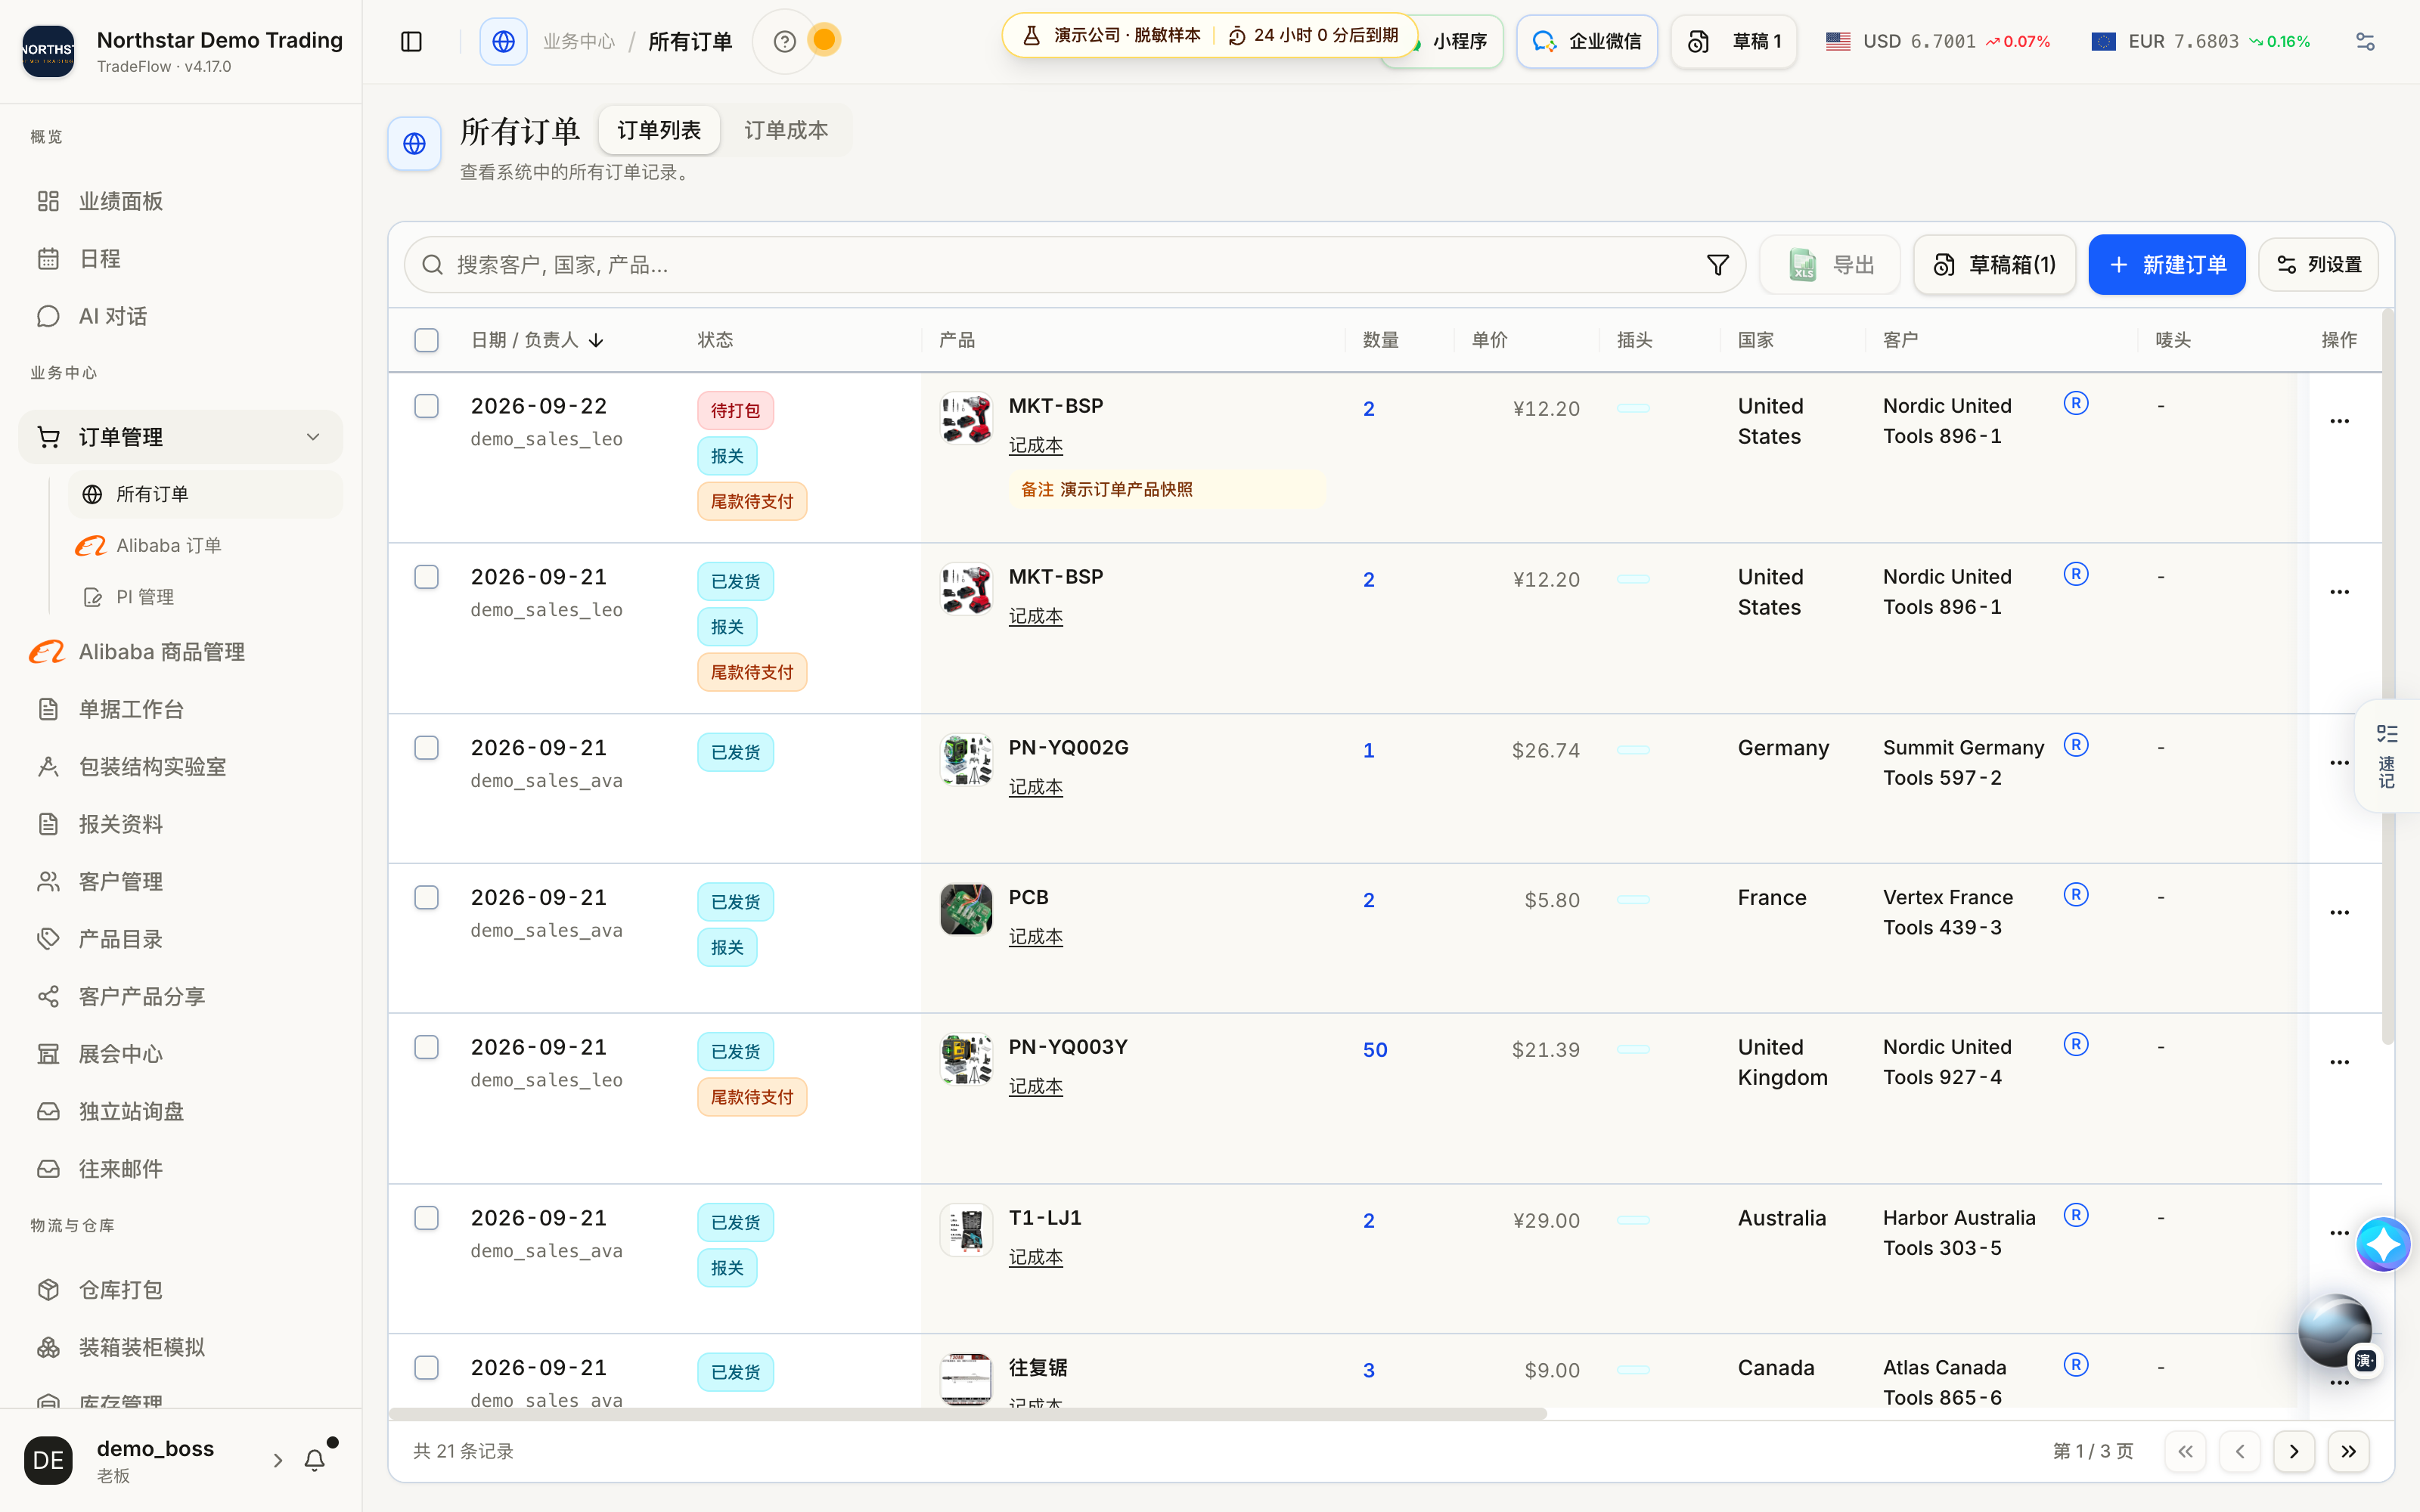Go to next page of orders

(2294, 1451)
